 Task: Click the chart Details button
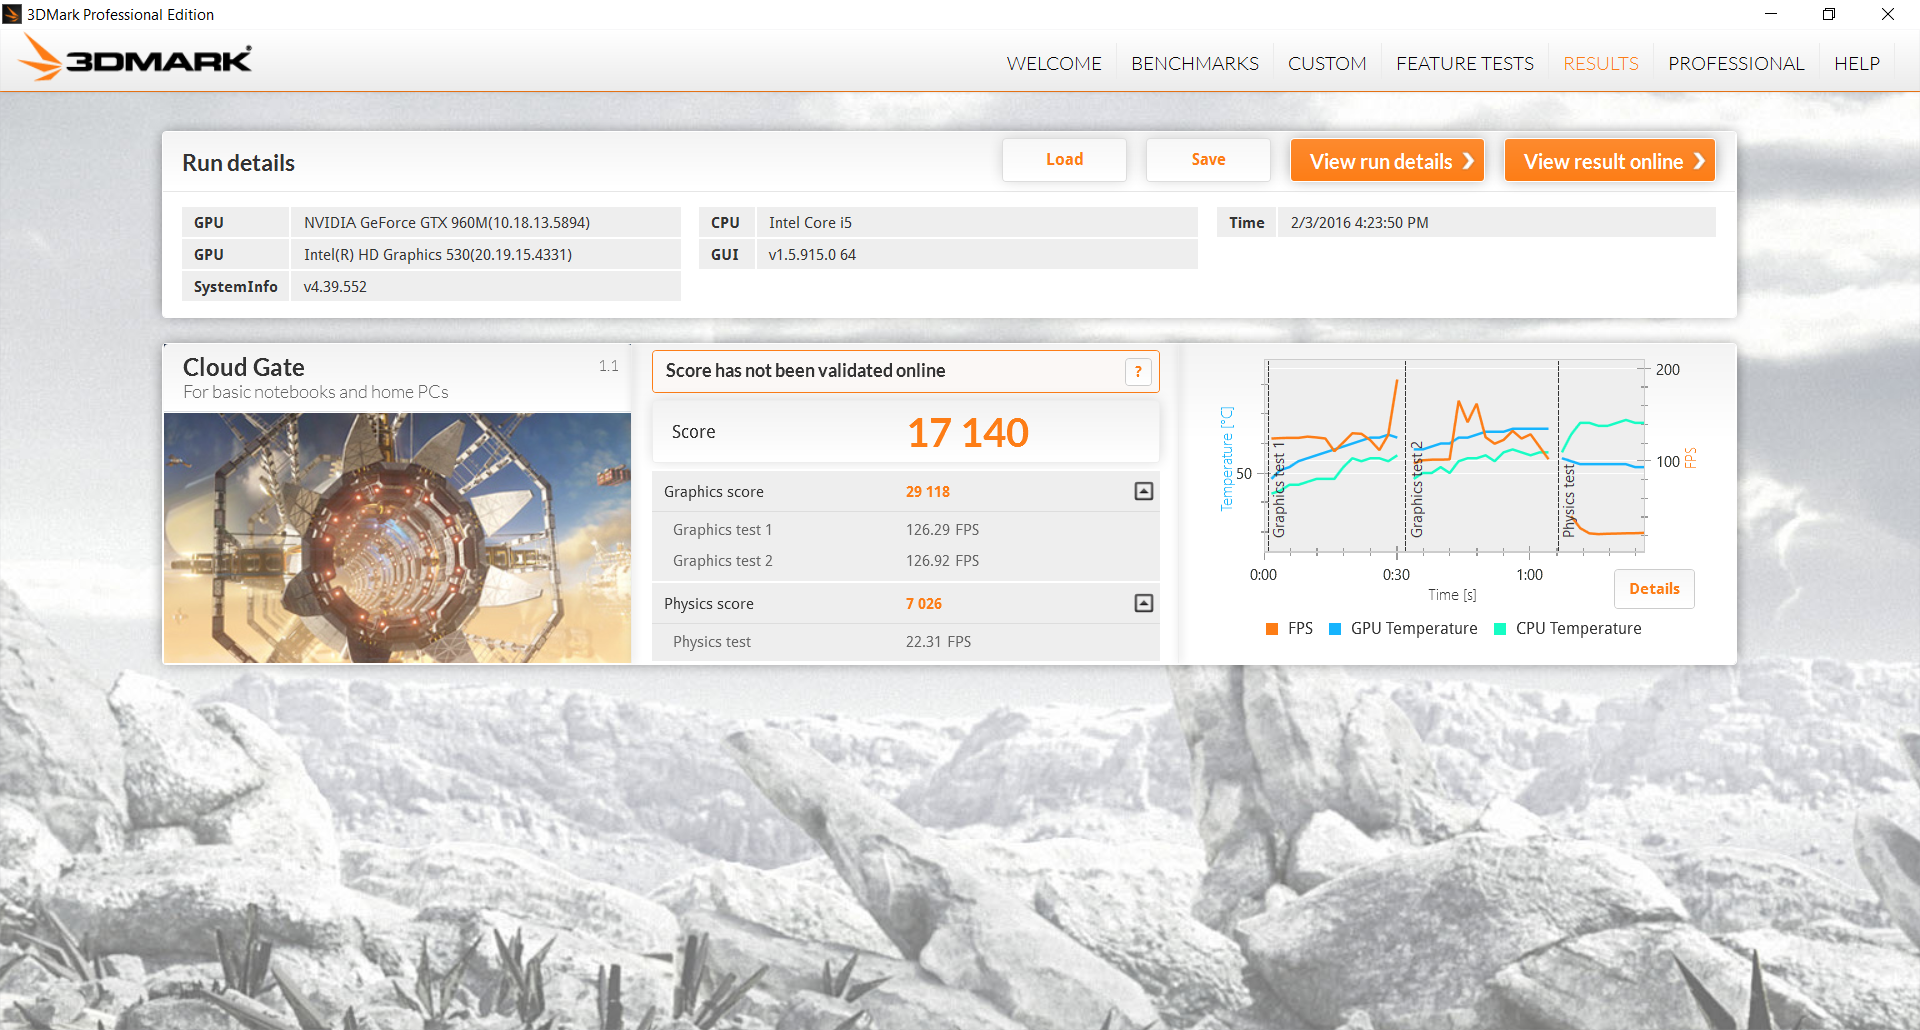(x=1654, y=589)
